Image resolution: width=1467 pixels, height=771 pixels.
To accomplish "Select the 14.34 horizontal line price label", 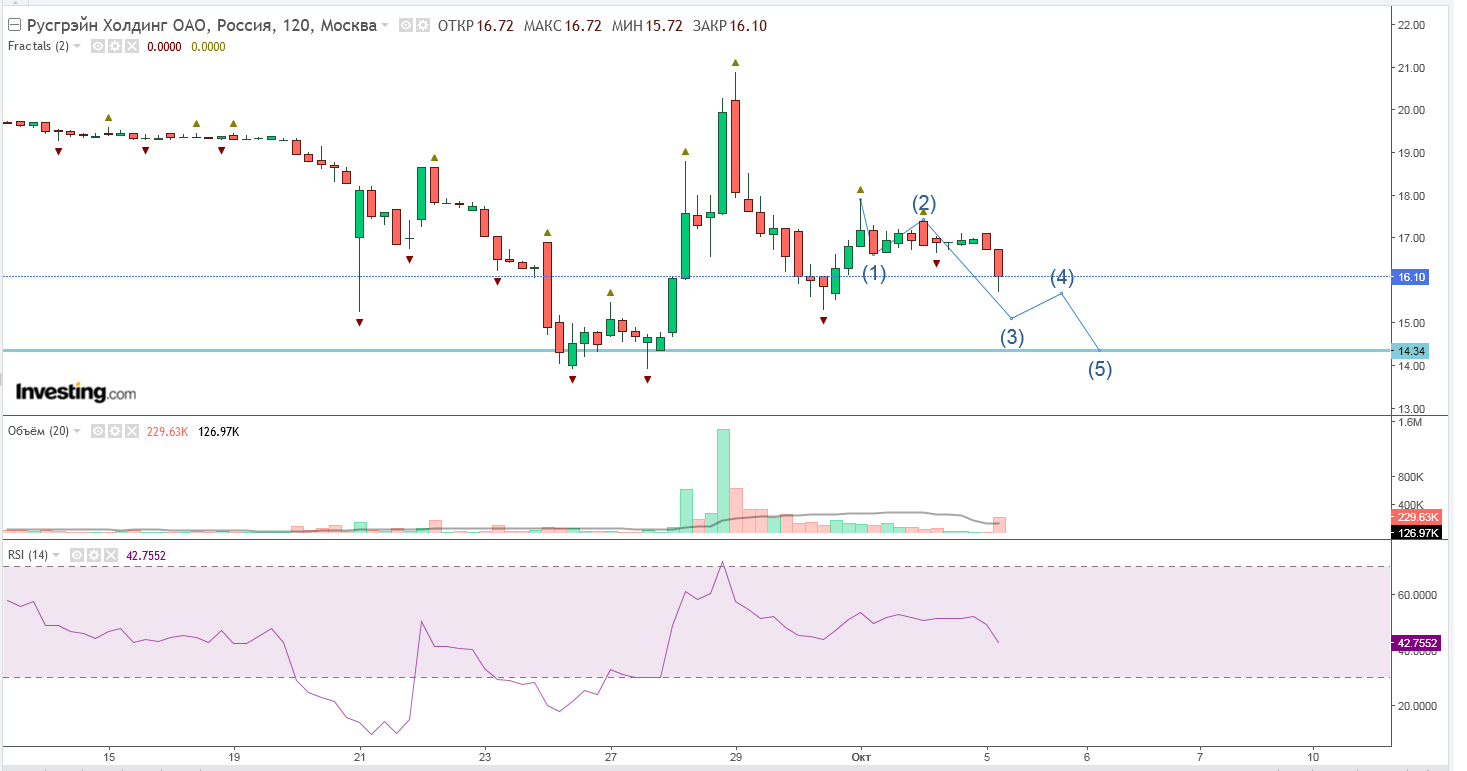I will coord(1412,351).
